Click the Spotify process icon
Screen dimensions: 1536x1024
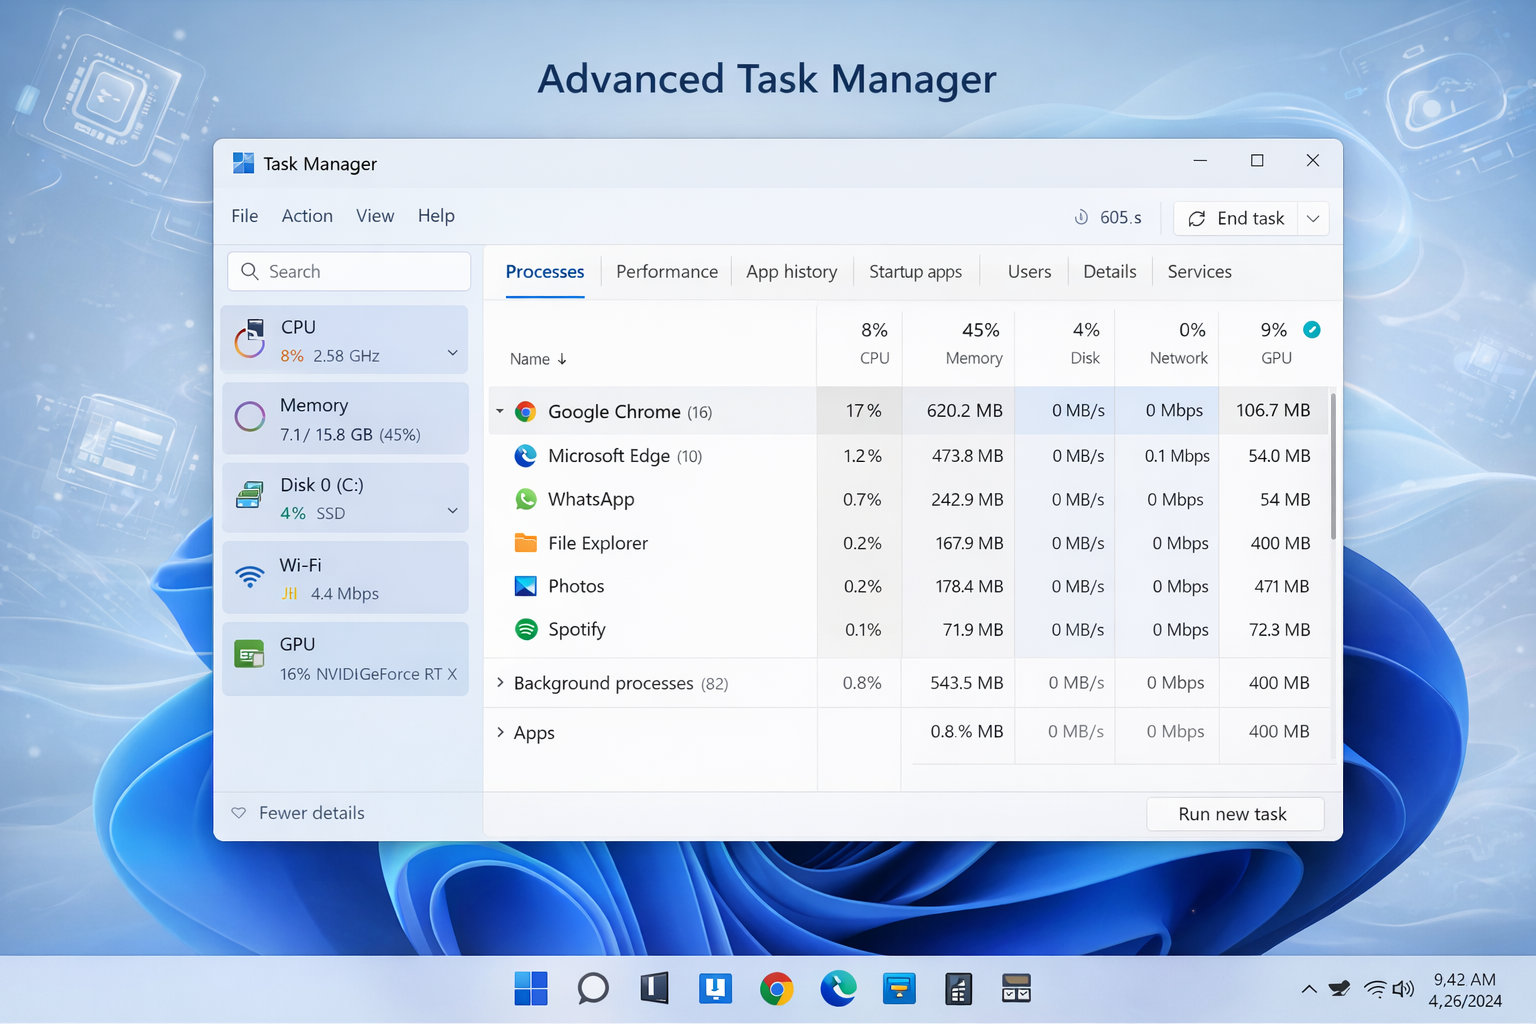(x=525, y=629)
